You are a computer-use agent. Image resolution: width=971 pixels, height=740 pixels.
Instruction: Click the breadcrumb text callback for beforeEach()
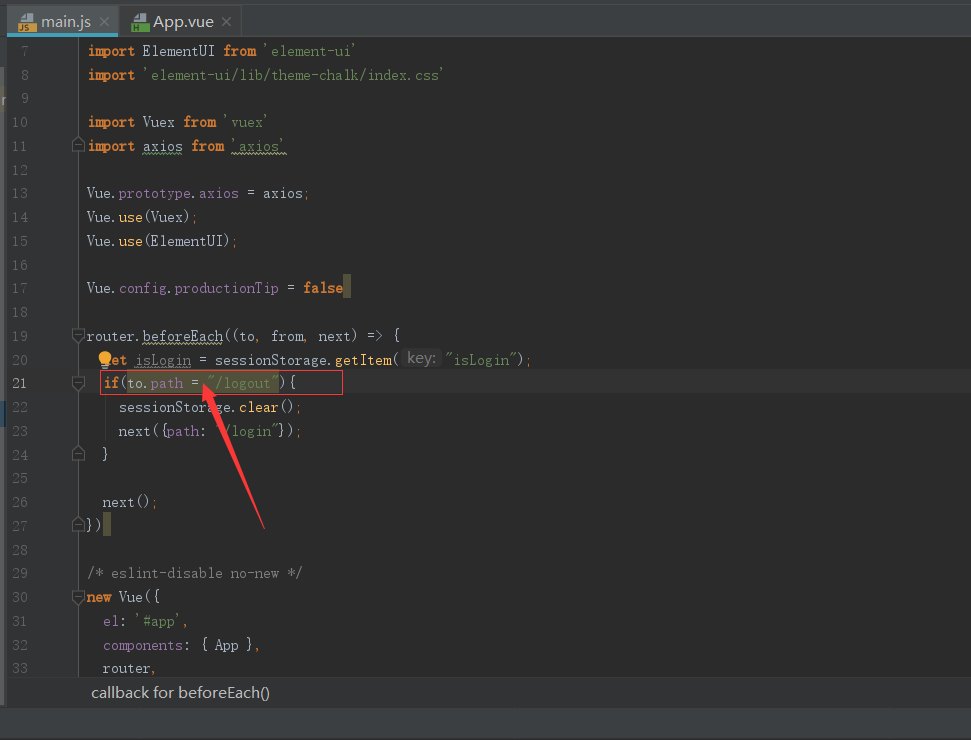click(180, 692)
